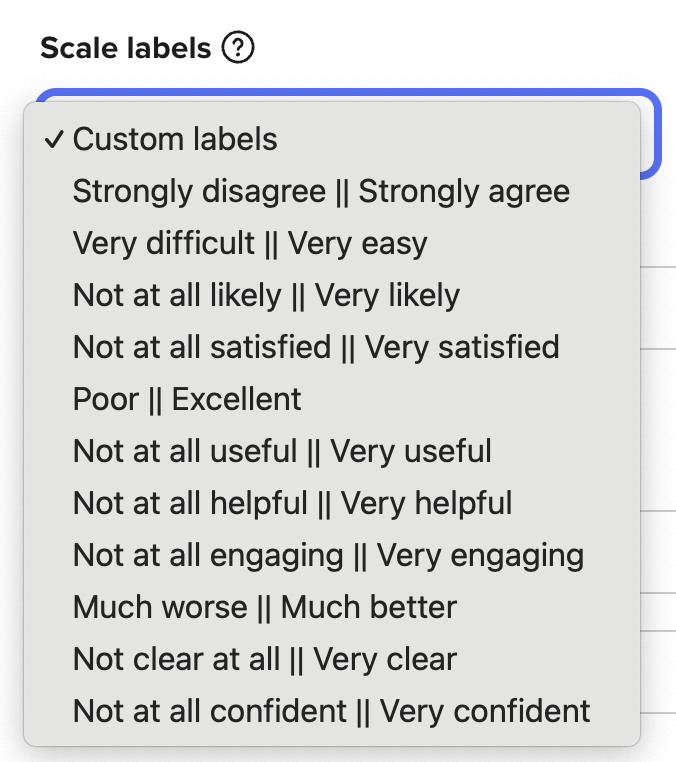Image resolution: width=676 pixels, height=762 pixels.
Task: Select Not at all confident || Very confident
Action: coord(332,711)
